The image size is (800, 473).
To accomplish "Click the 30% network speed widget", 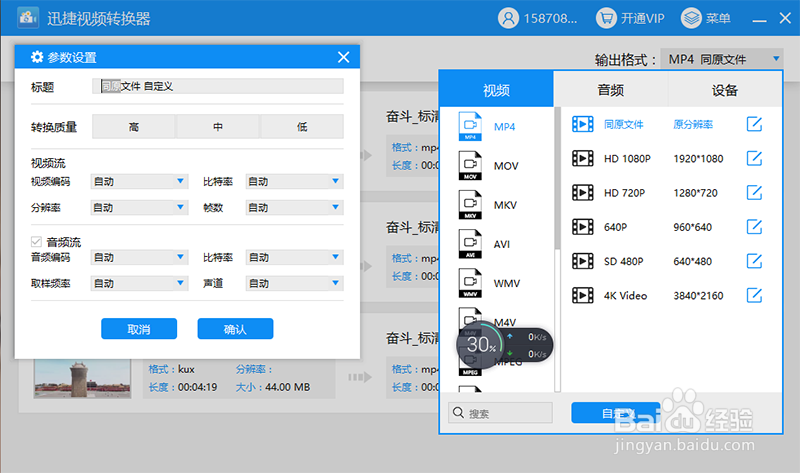I will pyautogui.click(x=504, y=345).
